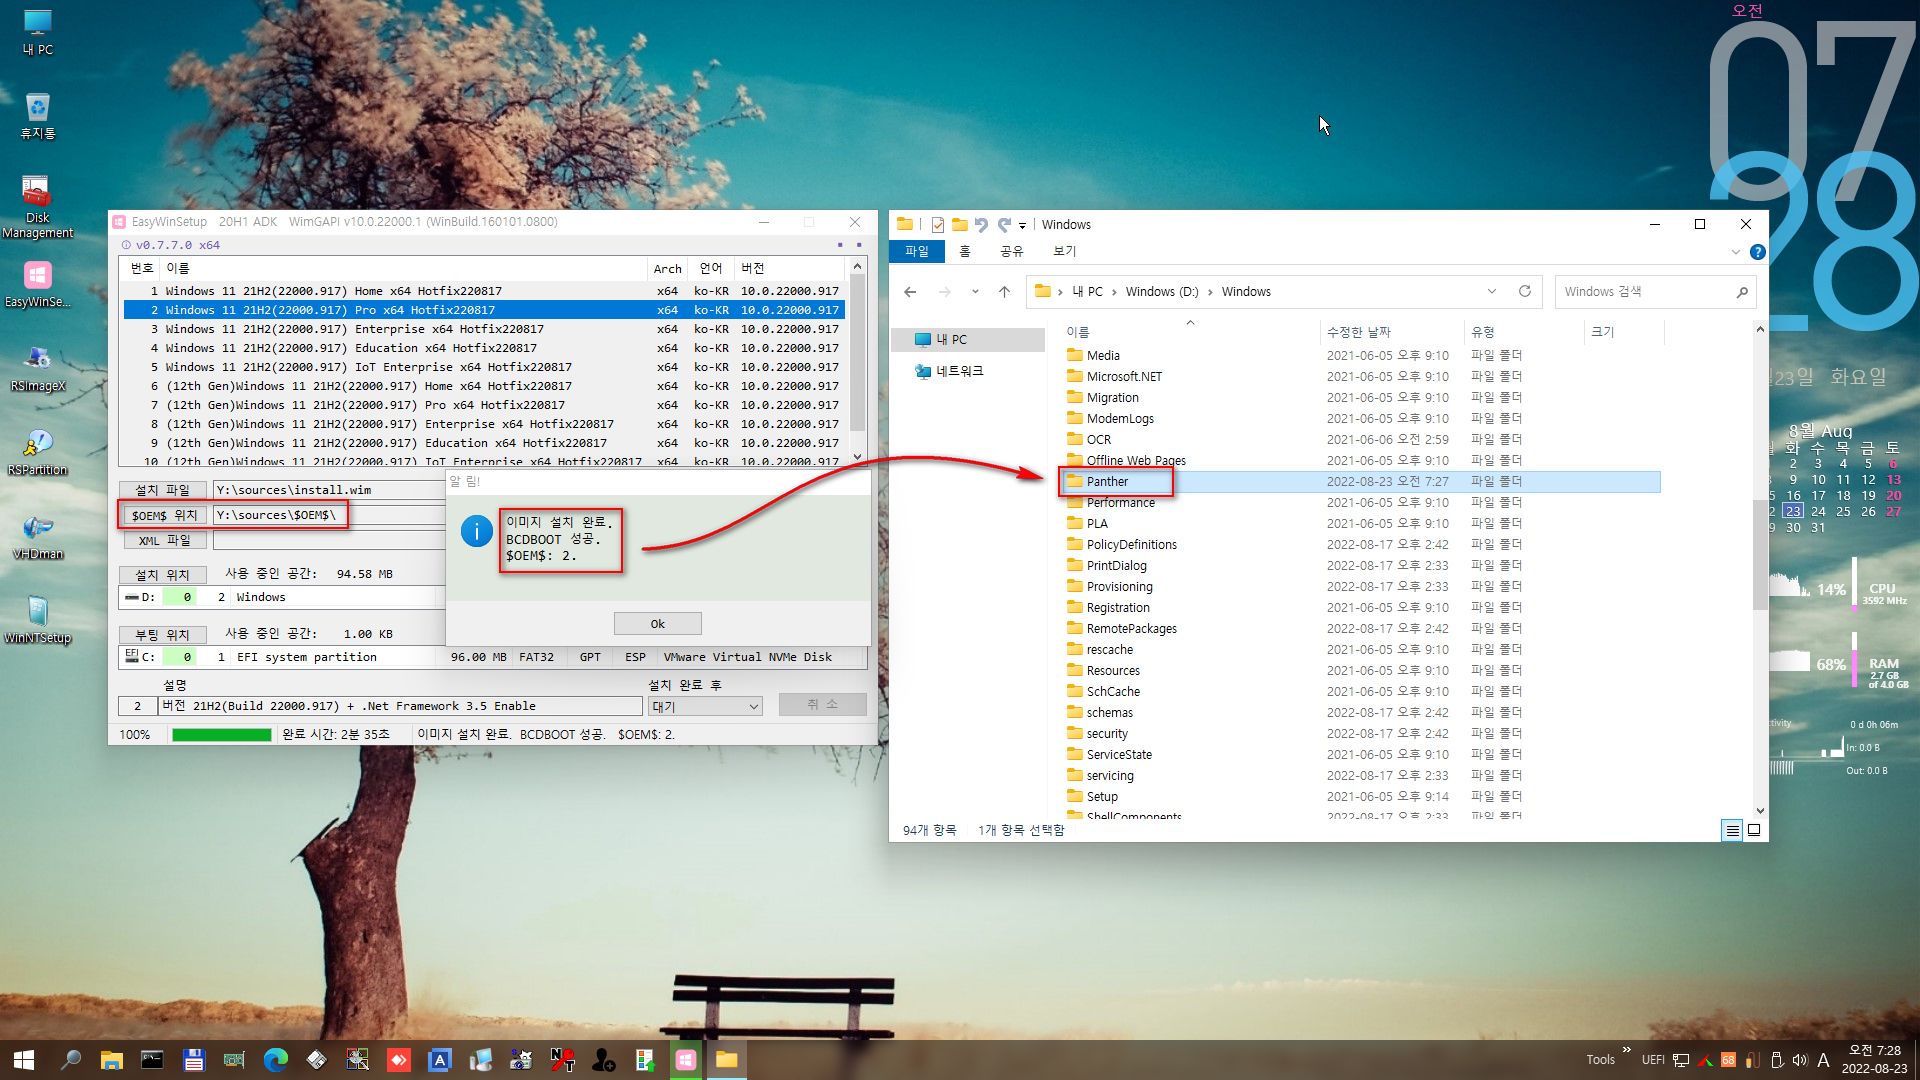The width and height of the screenshot is (1920, 1080).
Task: Open the taskbar clock showing 오전 7:28
Action: tap(1874, 1059)
